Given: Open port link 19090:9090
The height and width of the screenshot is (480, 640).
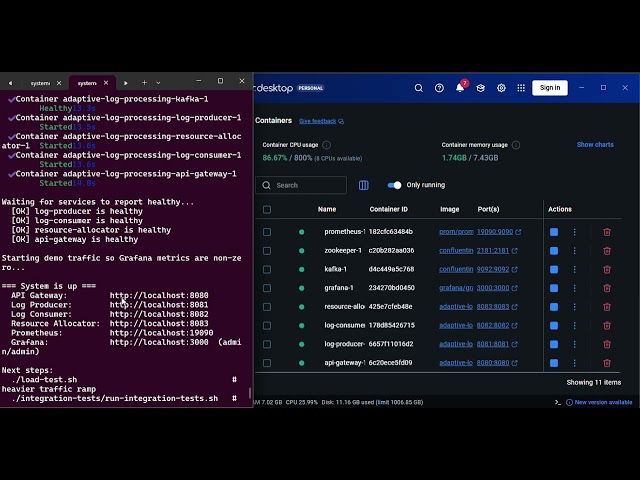Looking at the screenshot, I should coord(499,232).
